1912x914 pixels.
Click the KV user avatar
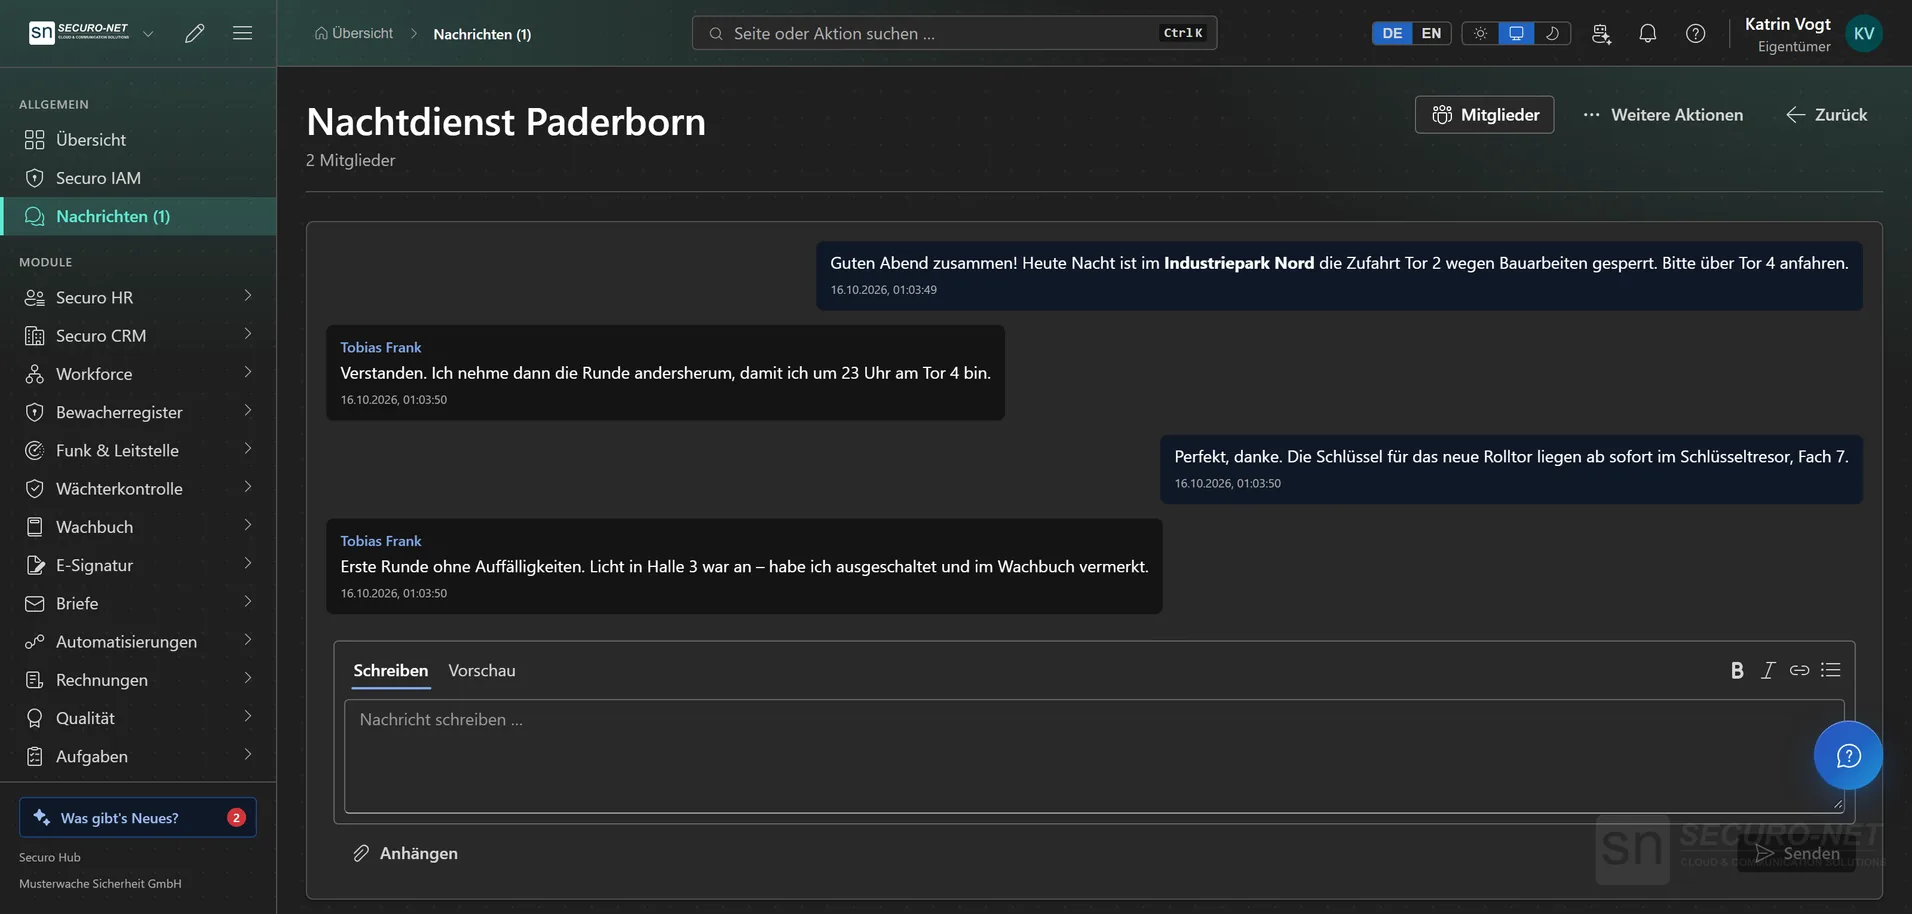coord(1864,33)
